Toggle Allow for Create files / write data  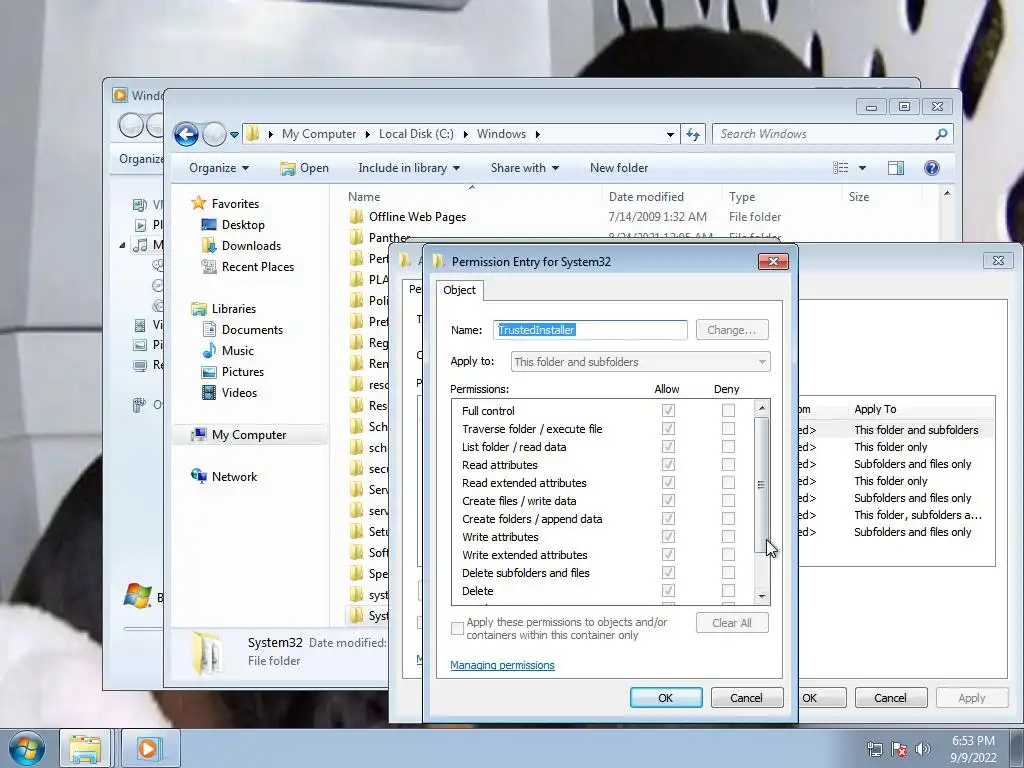coord(667,500)
